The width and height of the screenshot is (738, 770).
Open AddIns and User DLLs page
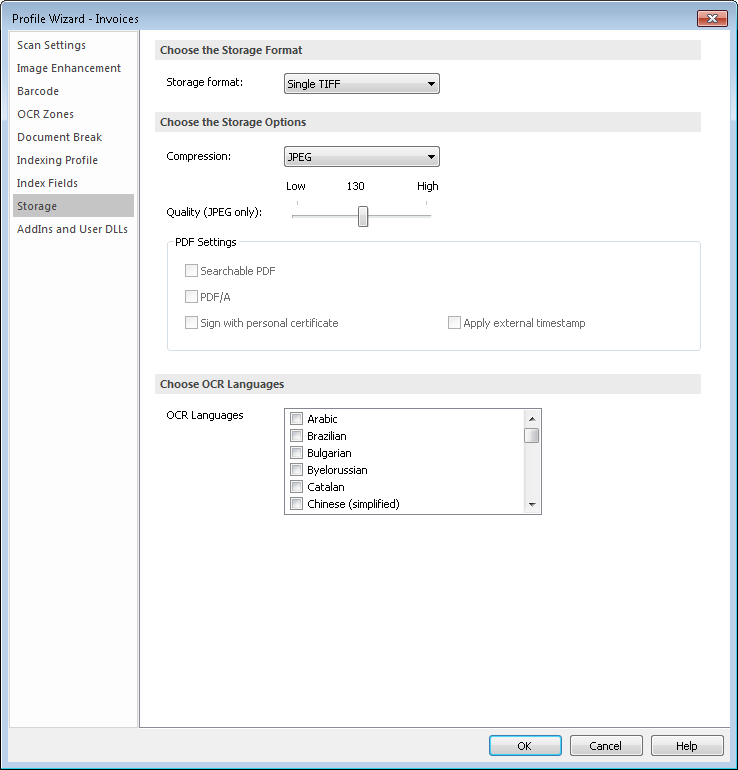72,229
